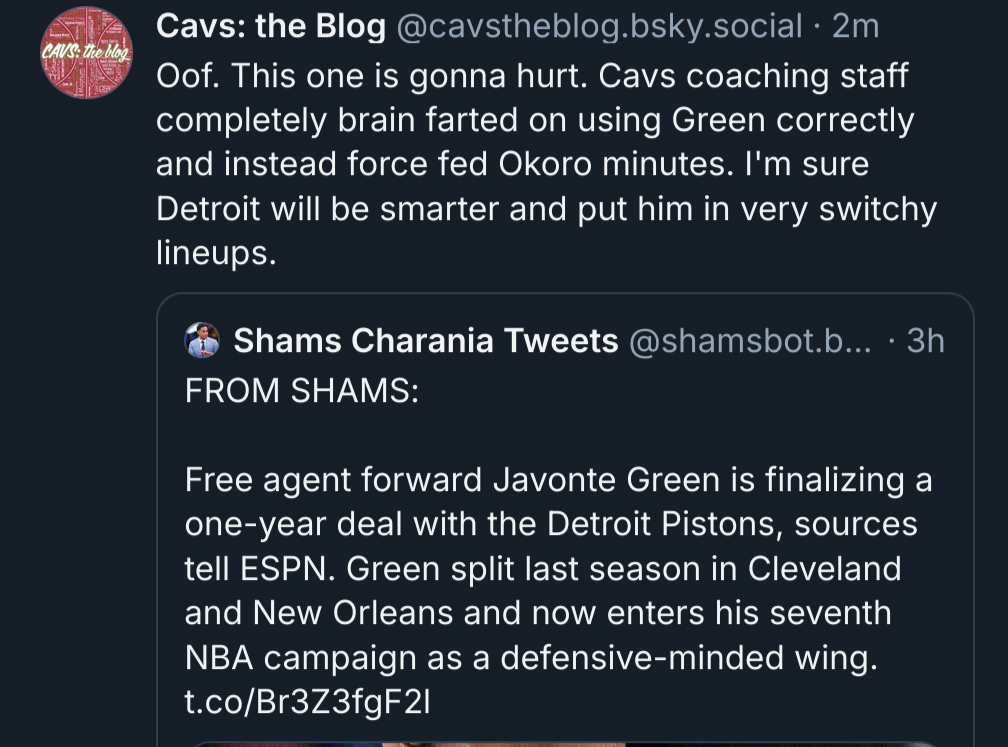Image resolution: width=1008 pixels, height=747 pixels.
Task: Click the image preview below the t.co link
Action: coord(560,742)
